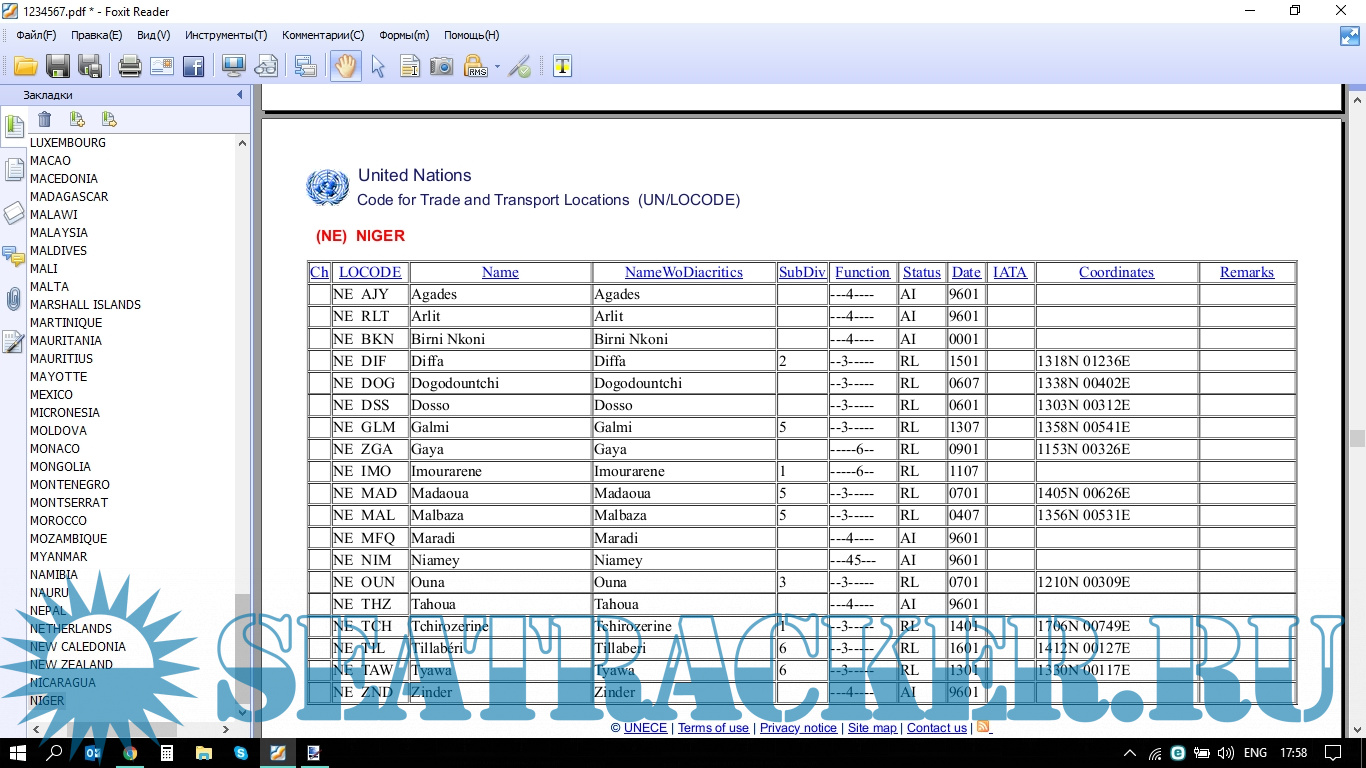This screenshot has width=1366, height=768.
Task: Open RMS lock dropdown arrow
Action: [497, 68]
